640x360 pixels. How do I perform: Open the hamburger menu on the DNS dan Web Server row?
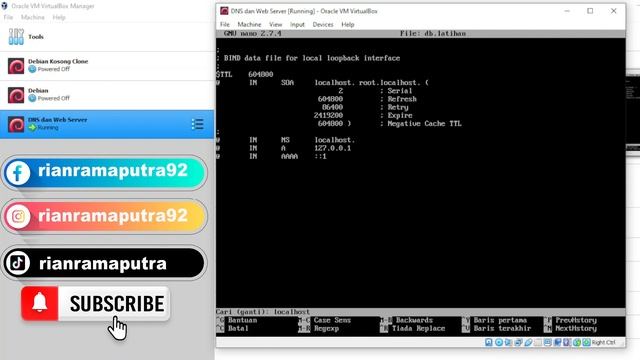198,124
